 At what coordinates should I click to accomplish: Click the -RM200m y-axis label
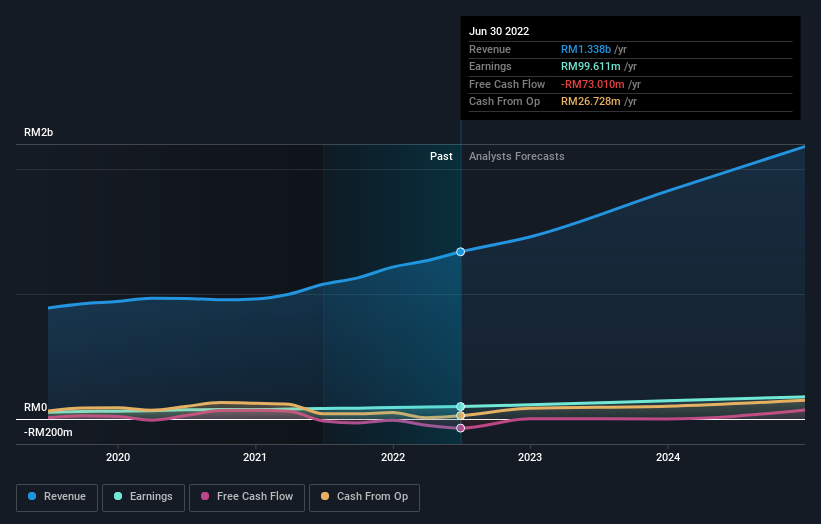(48, 432)
